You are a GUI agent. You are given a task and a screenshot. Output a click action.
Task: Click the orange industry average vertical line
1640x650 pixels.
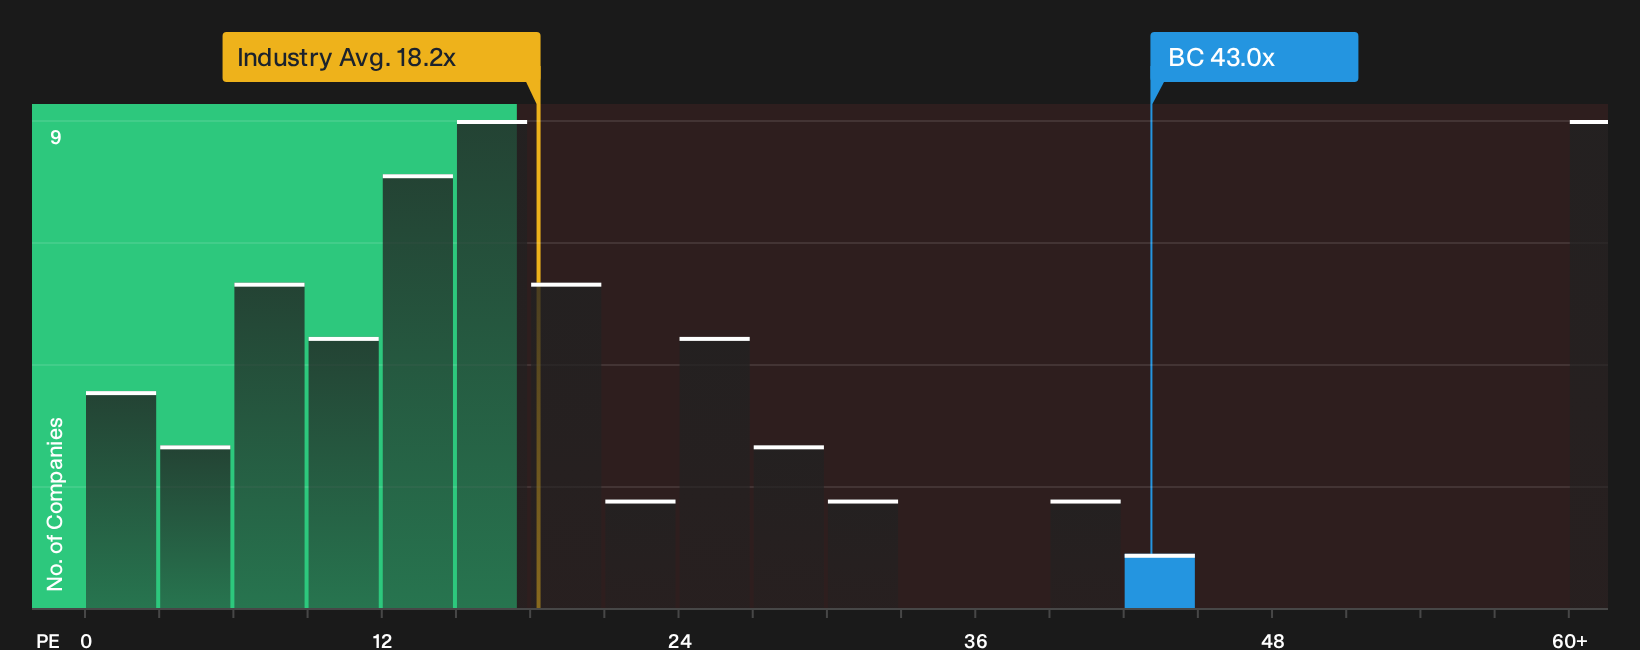538,345
